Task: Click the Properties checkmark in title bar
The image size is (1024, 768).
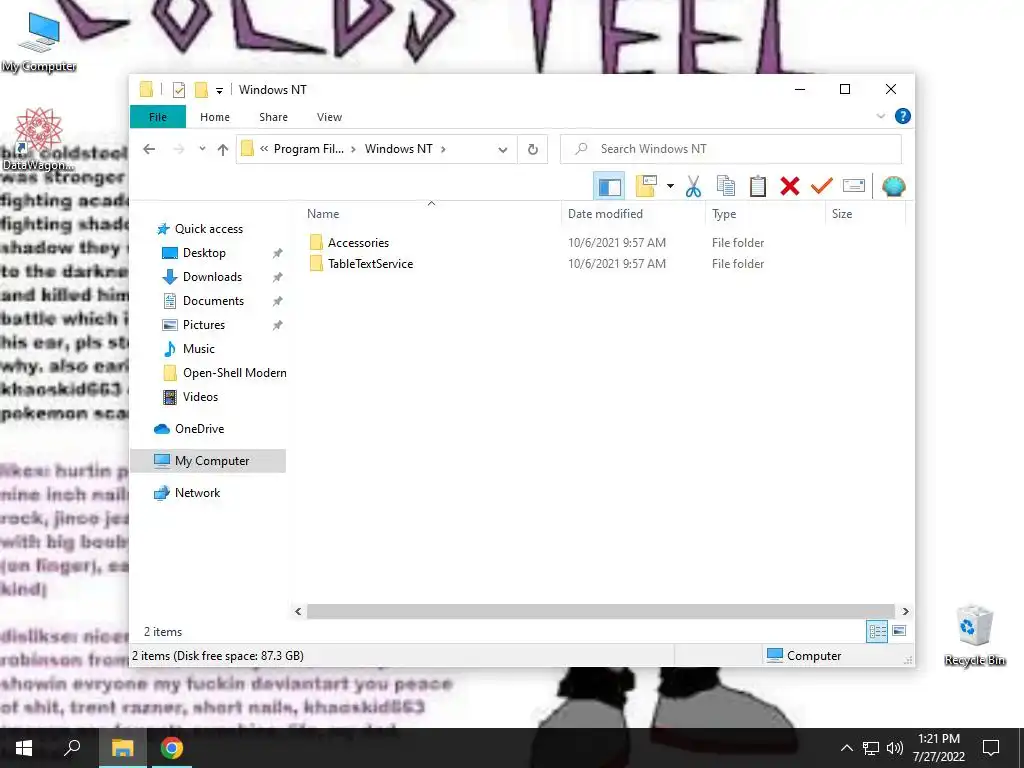Action: [x=178, y=90]
